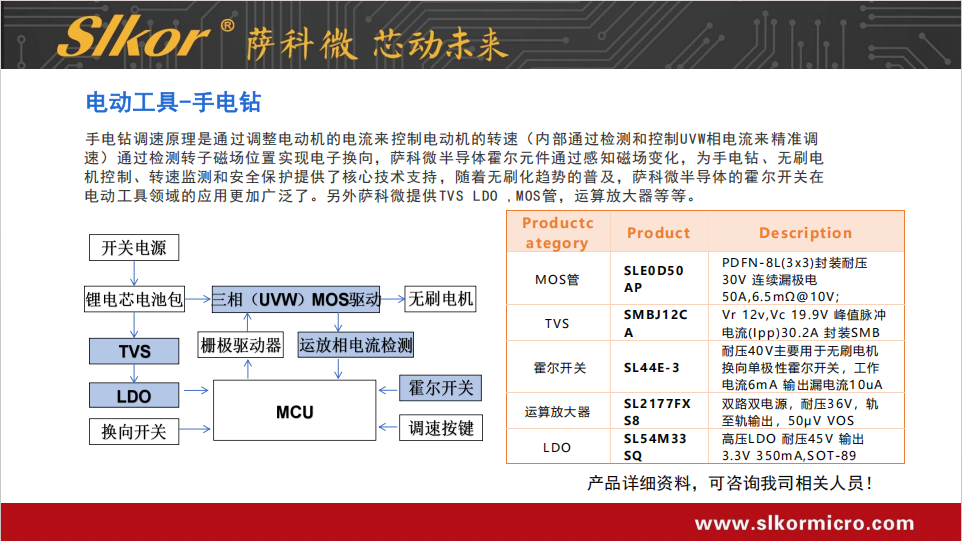962x541 pixels.
Task: Select the 运算放大器 table cell
Action: pos(557,412)
